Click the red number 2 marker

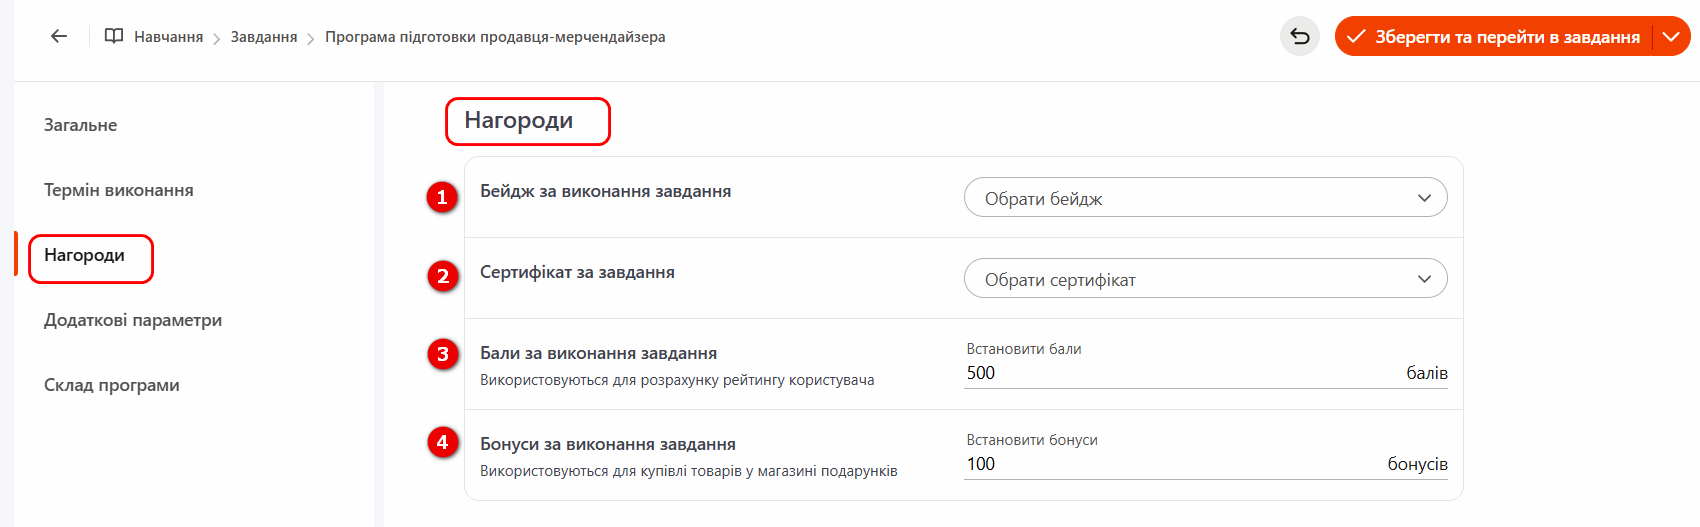(442, 276)
